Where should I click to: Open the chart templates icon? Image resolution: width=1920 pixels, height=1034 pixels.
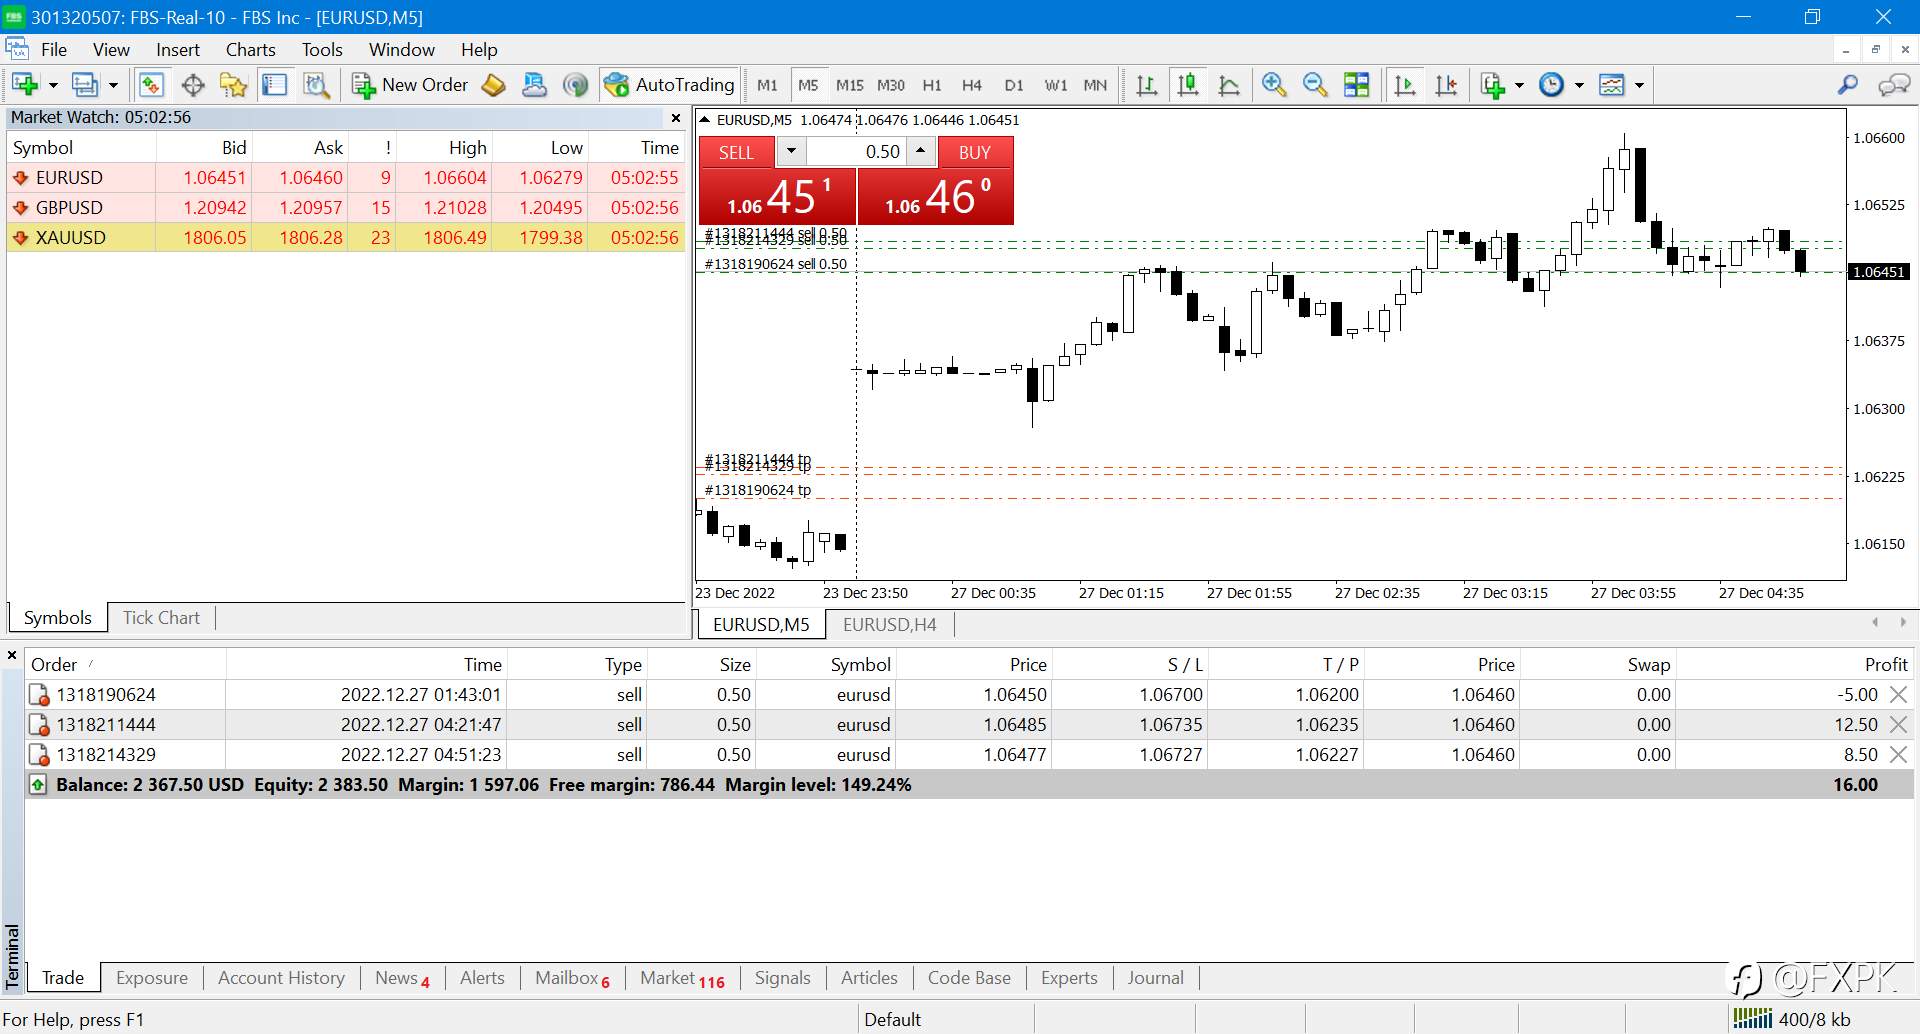click(1611, 85)
